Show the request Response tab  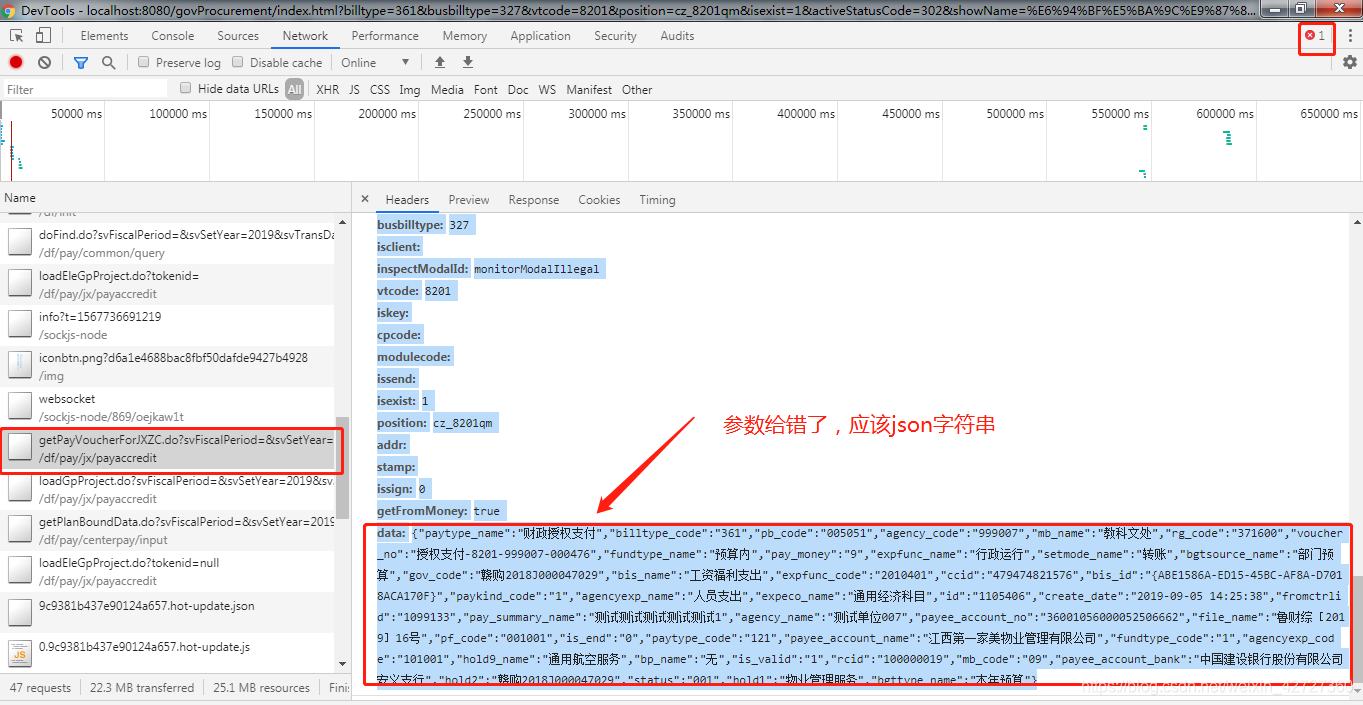click(534, 200)
